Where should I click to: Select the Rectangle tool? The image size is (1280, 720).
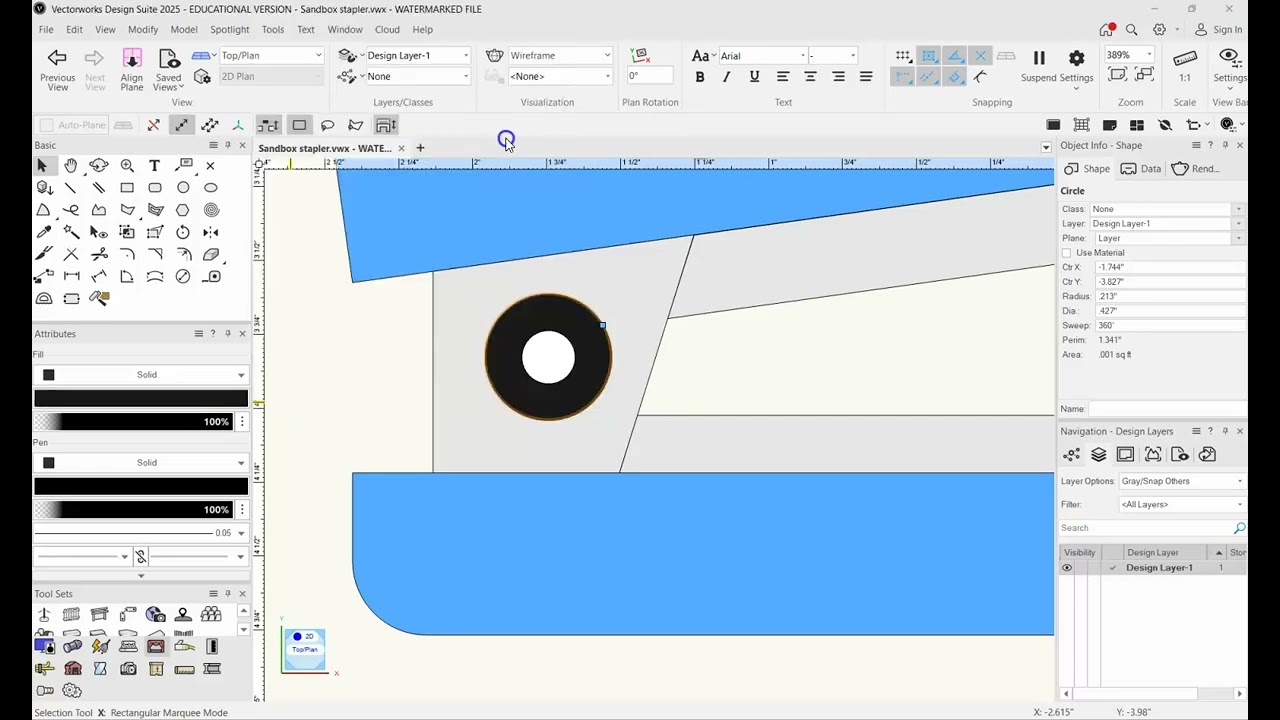(x=127, y=188)
